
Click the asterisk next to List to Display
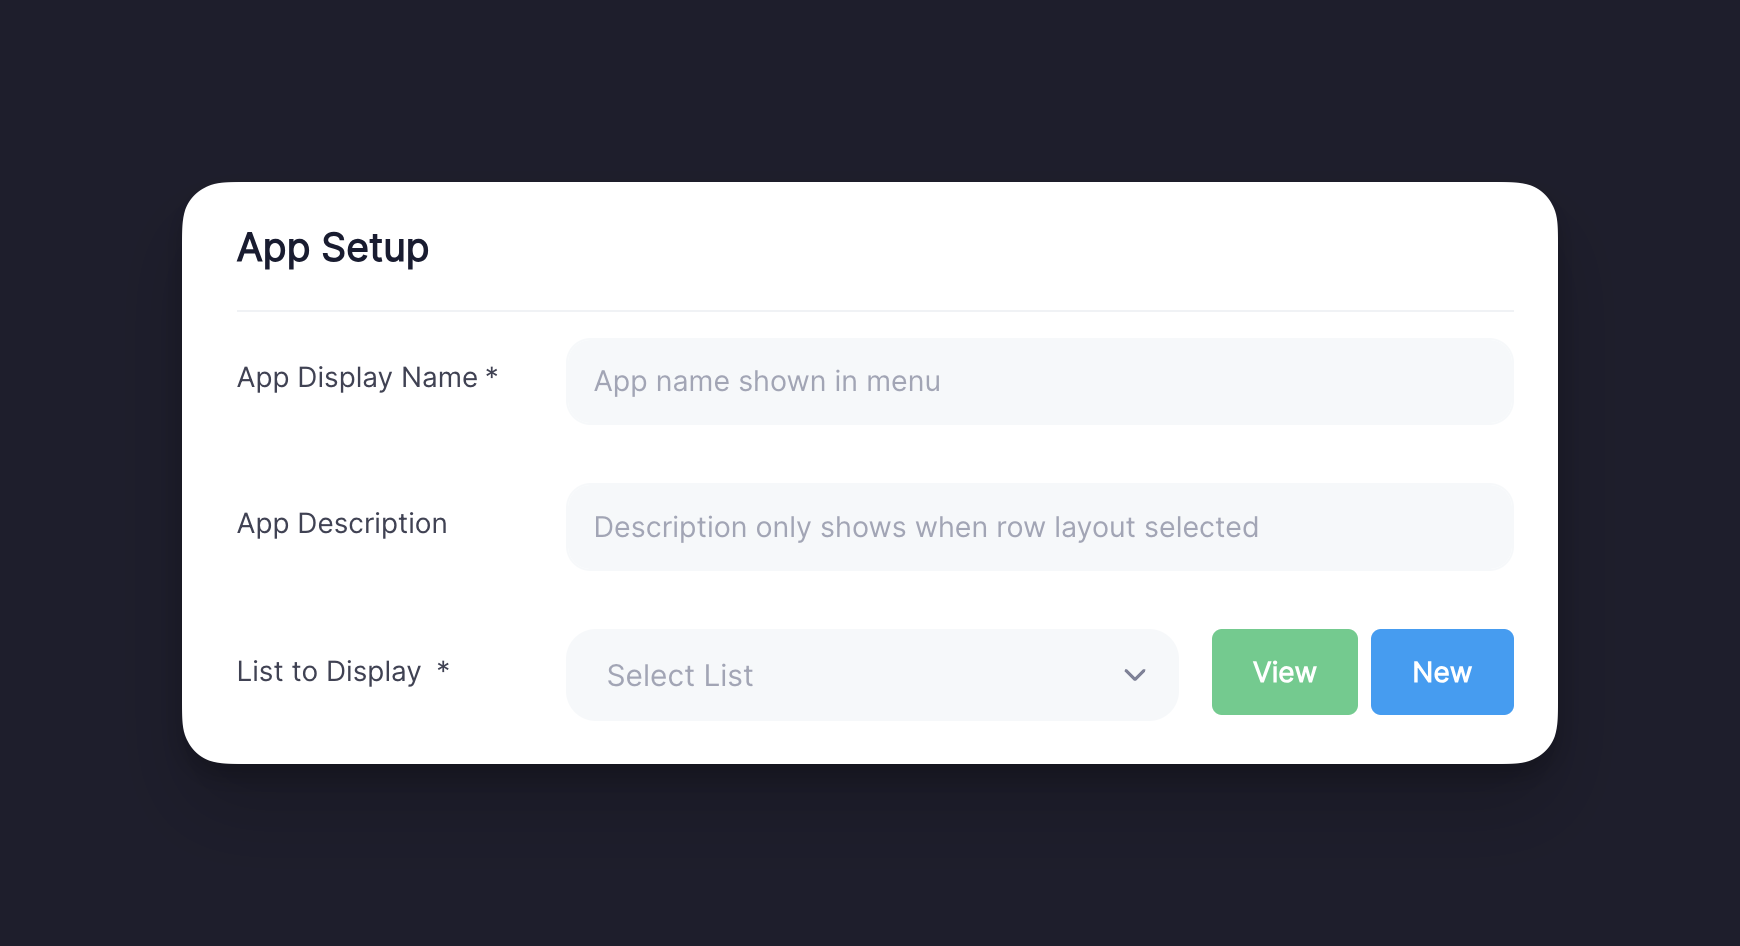pos(443,671)
